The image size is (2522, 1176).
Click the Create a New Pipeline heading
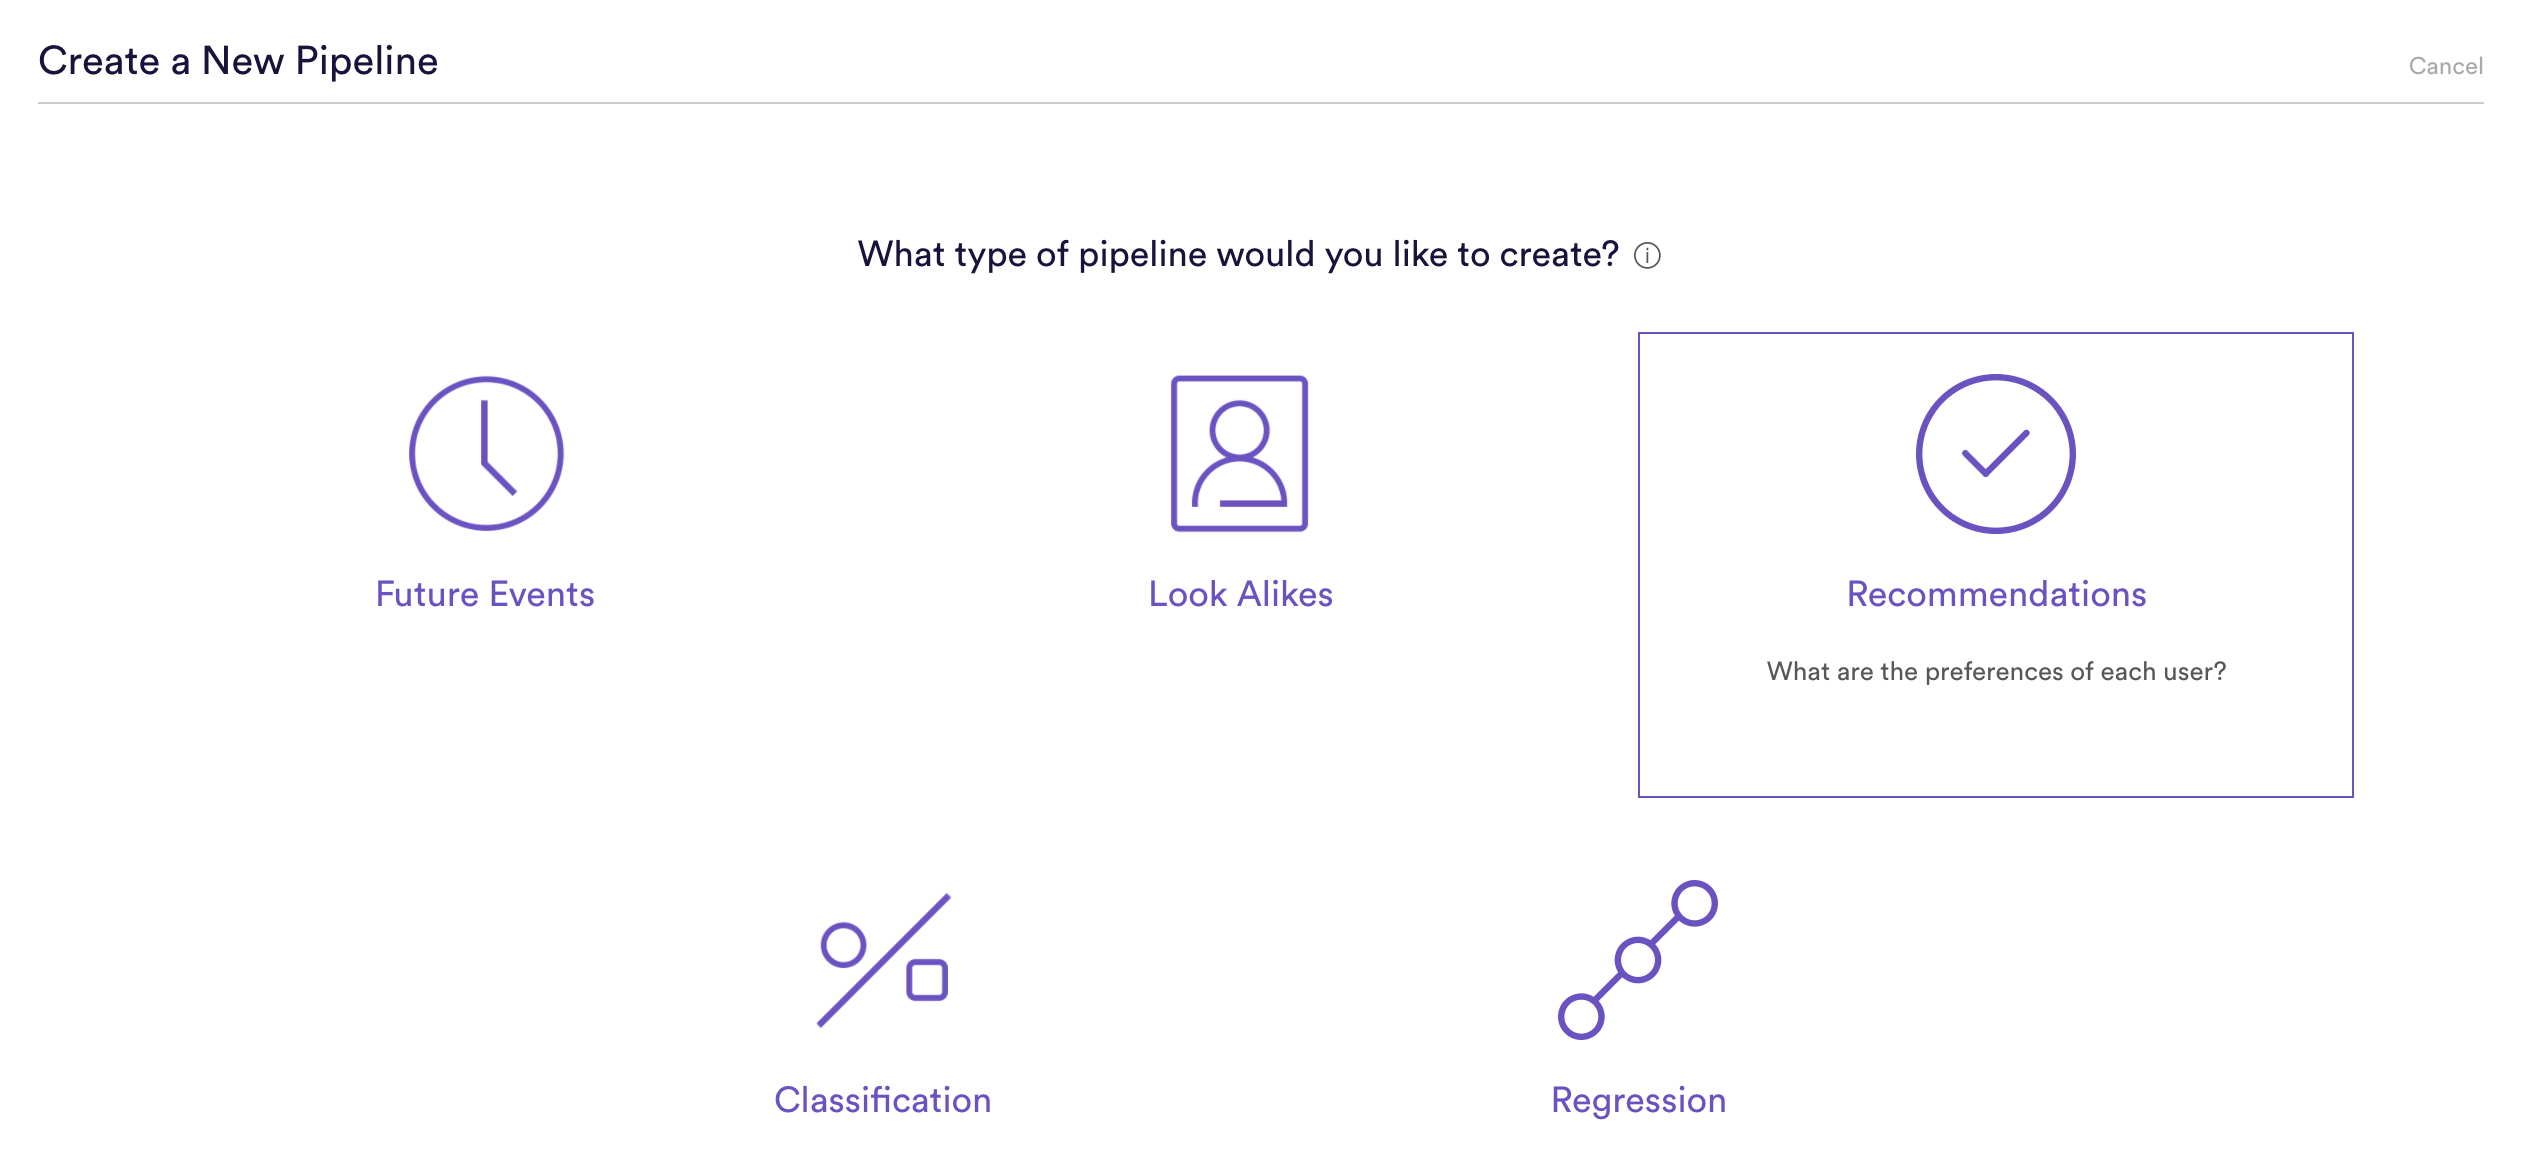[x=238, y=61]
